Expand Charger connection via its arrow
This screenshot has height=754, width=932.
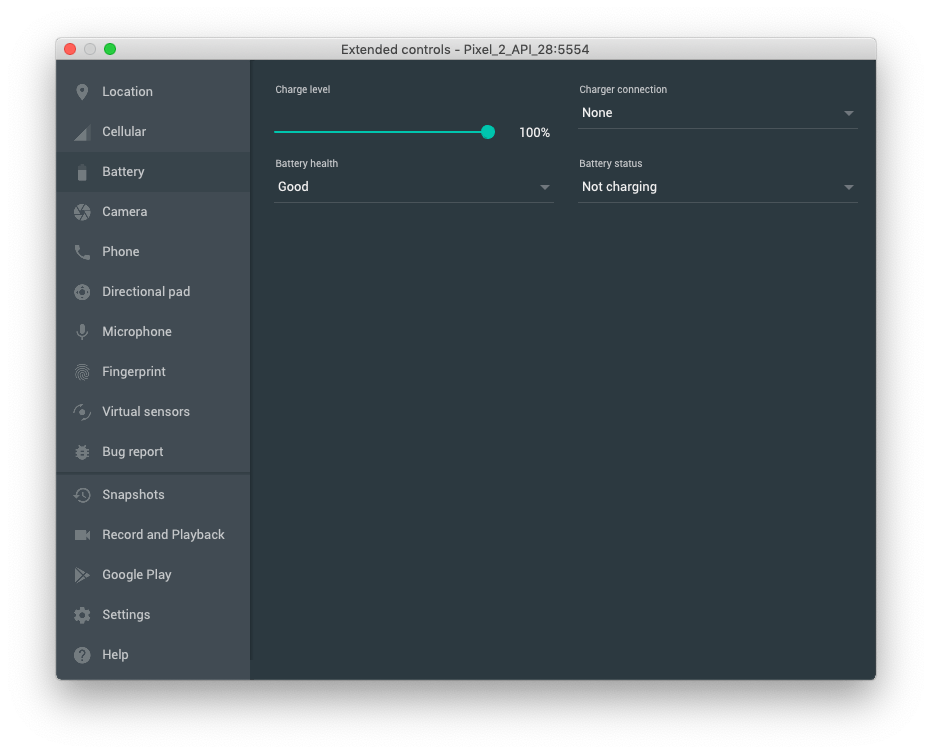[849, 113]
